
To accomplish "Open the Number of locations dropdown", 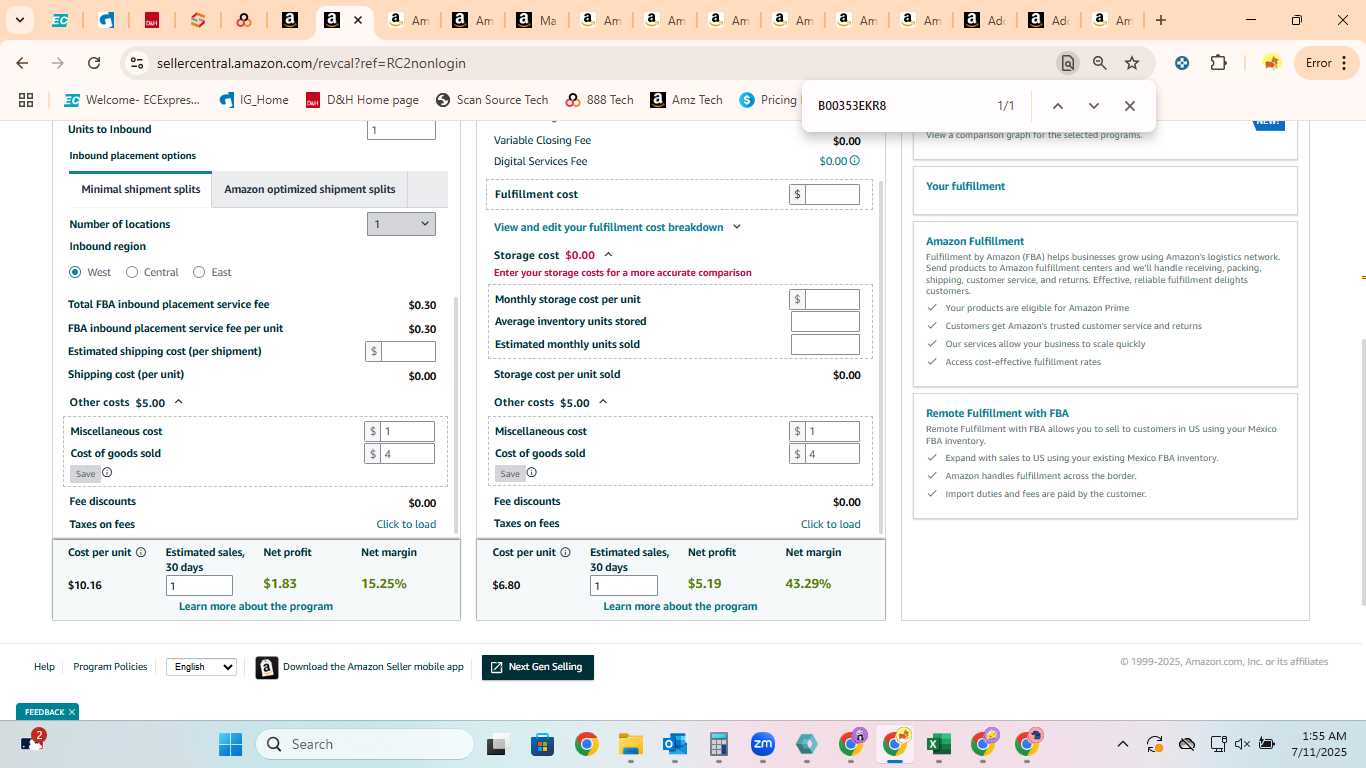I will coord(401,224).
